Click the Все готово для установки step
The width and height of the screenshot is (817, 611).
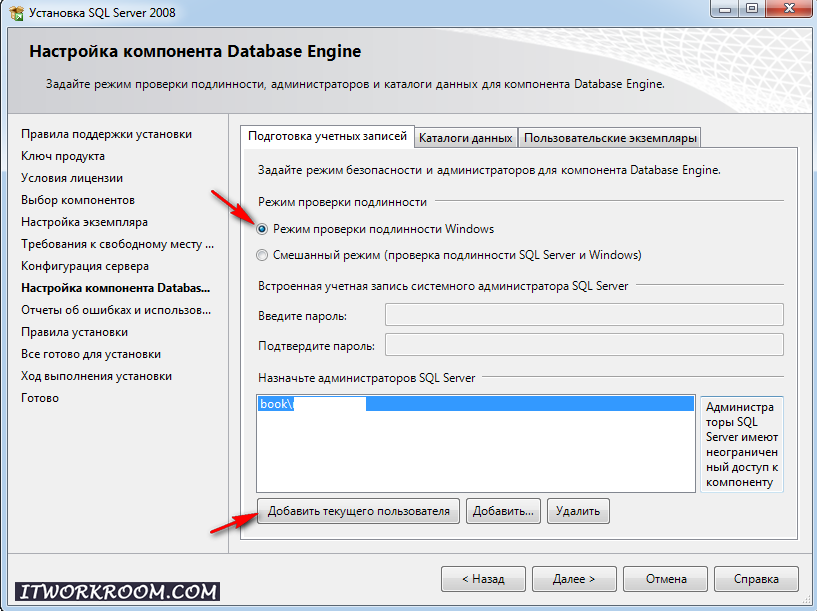[x=91, y=354]
